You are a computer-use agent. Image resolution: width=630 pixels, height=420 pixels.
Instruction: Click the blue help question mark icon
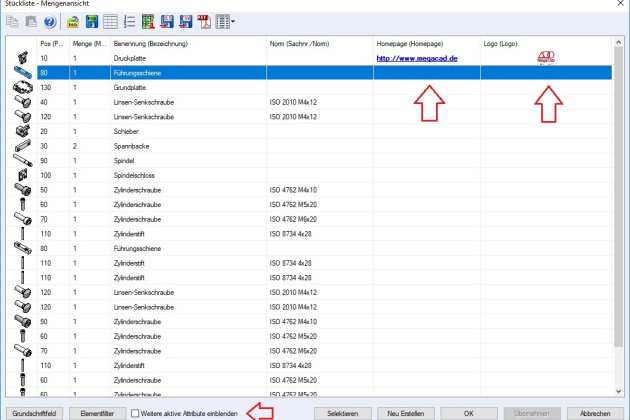tap(48, 22)
